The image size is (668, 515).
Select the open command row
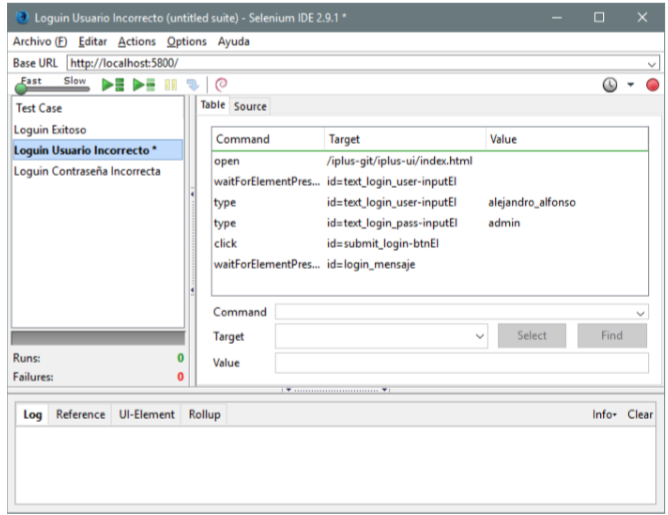tap(430, 161)
